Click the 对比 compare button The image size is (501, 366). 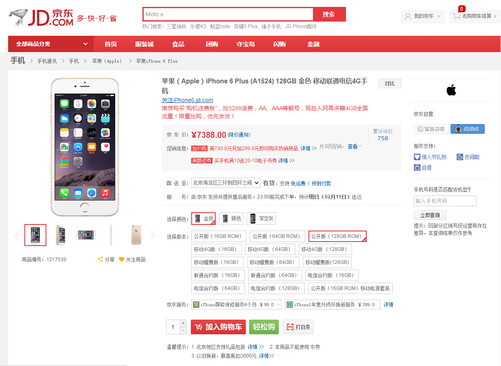[390, 83]
